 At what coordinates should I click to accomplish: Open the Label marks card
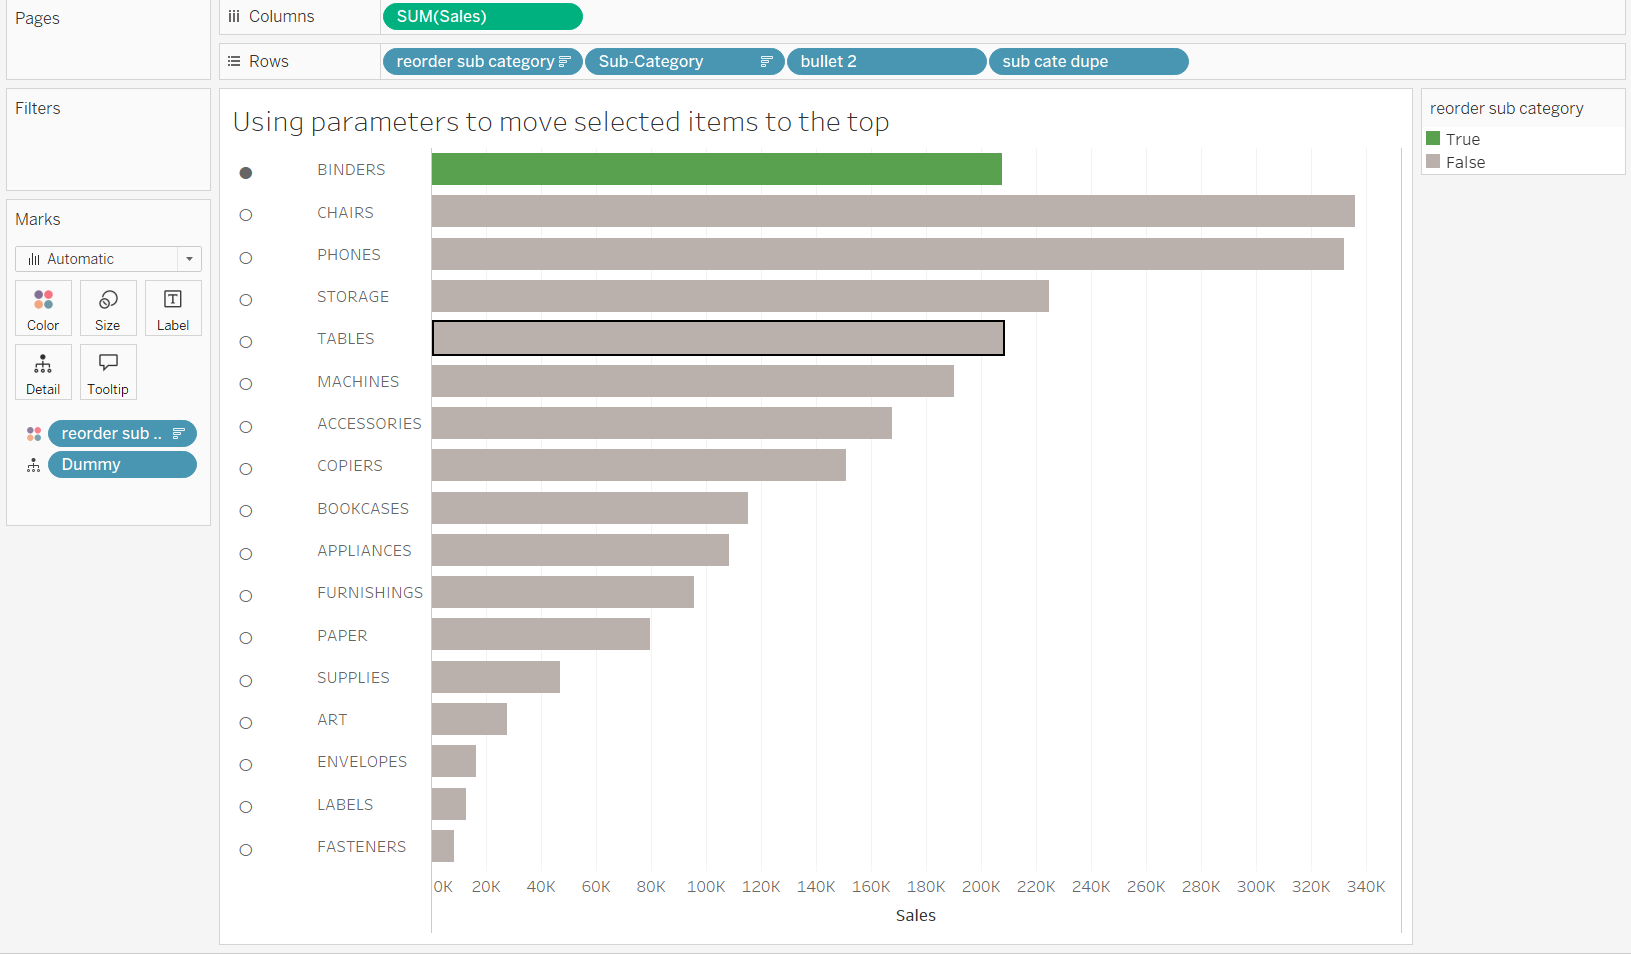173,308
